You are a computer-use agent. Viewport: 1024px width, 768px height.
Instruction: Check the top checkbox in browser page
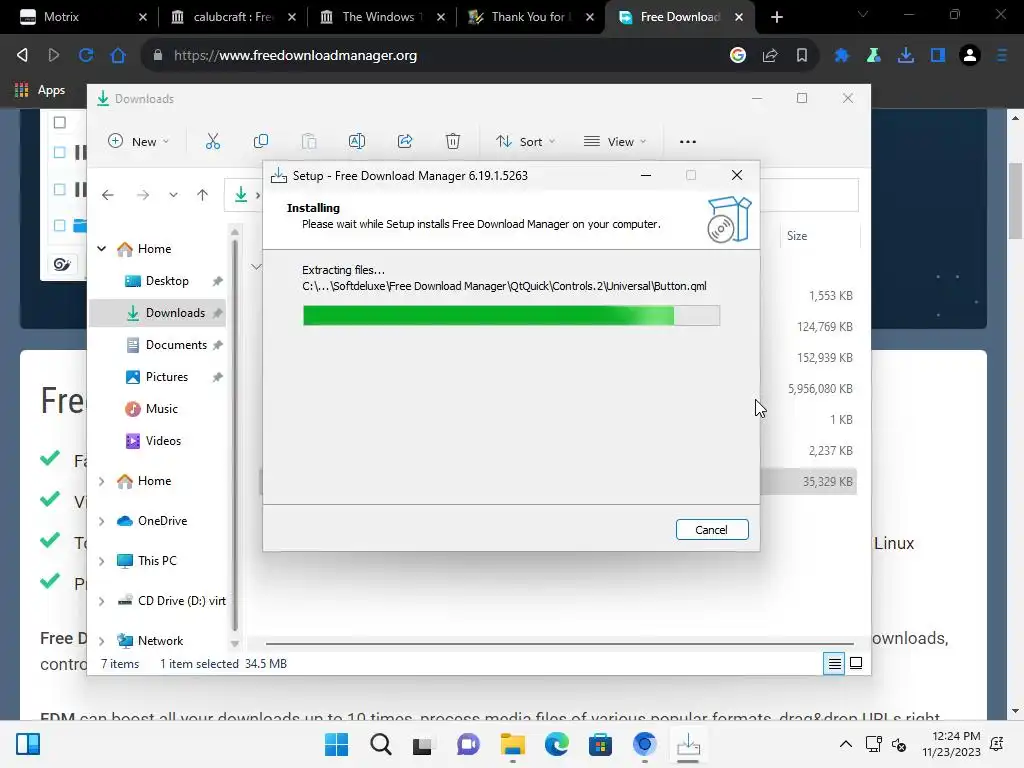click(59, 122)
